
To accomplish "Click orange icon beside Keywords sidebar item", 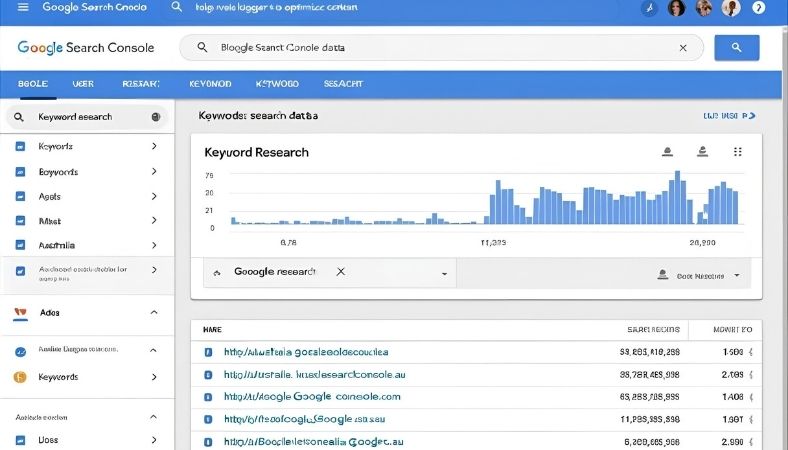I will (x=20, y=377).
